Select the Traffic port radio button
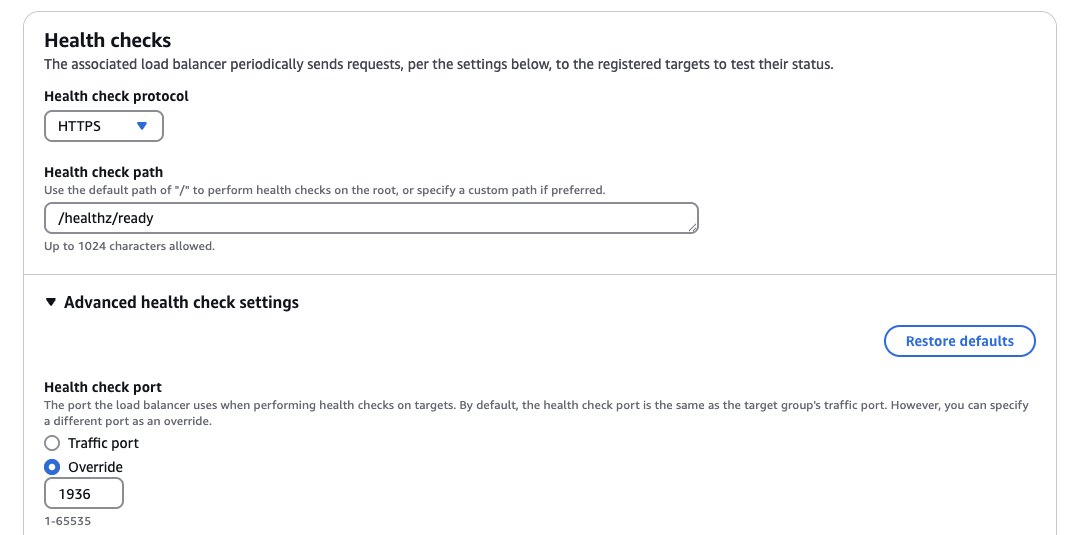Image resolution: width=1072 pixels, height=535 pixels. [53, 443]
